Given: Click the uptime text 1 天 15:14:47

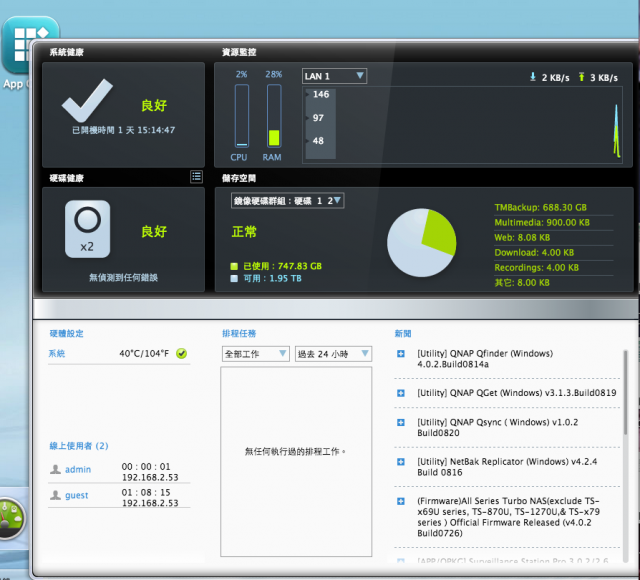Looking at the screenshot, I should tap(146, 130).
